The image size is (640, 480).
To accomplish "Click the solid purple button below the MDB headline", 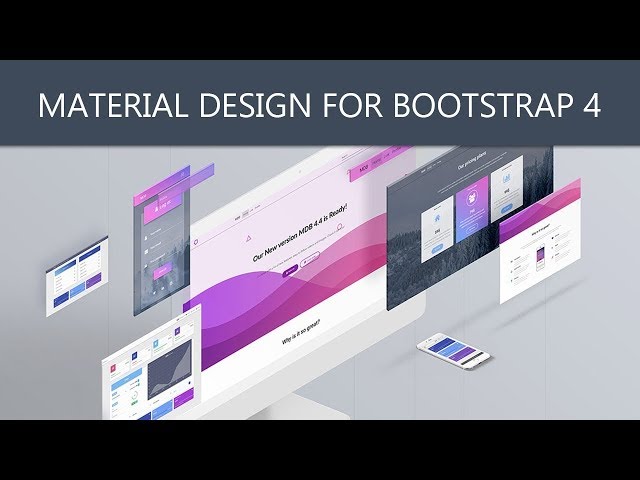I will pyautogui.click(x=291, y=270).
